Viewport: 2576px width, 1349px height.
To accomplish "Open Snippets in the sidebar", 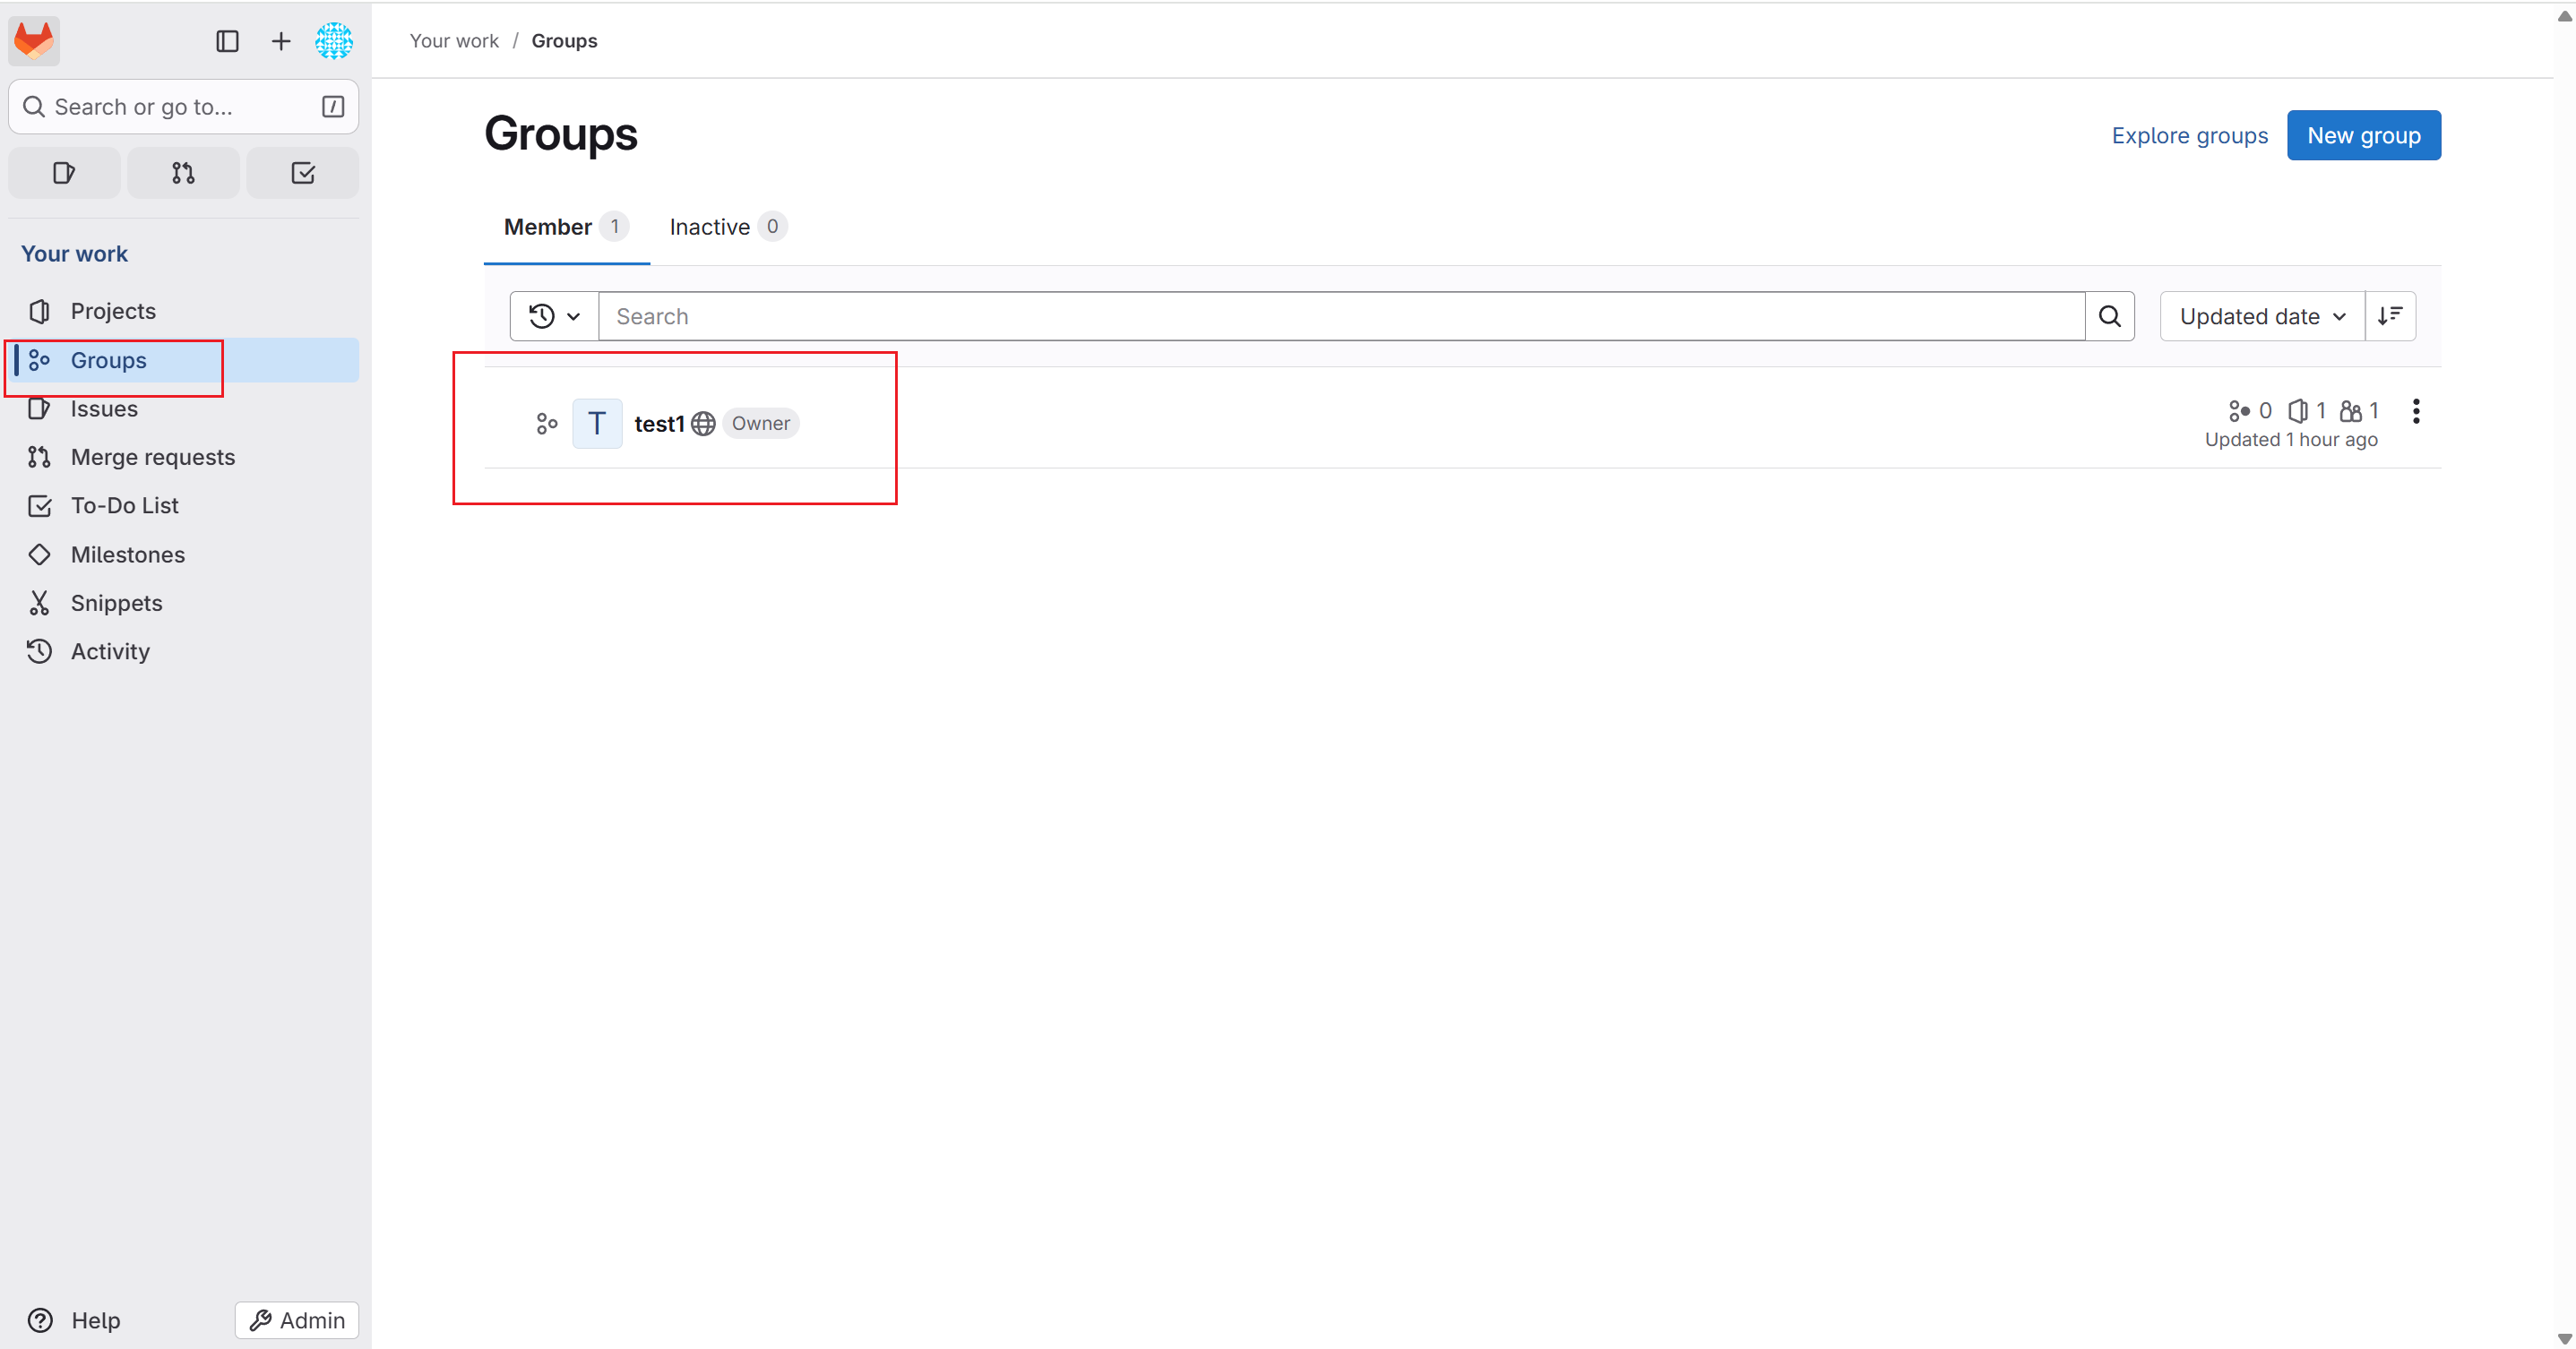I will [x=116, y=603].
